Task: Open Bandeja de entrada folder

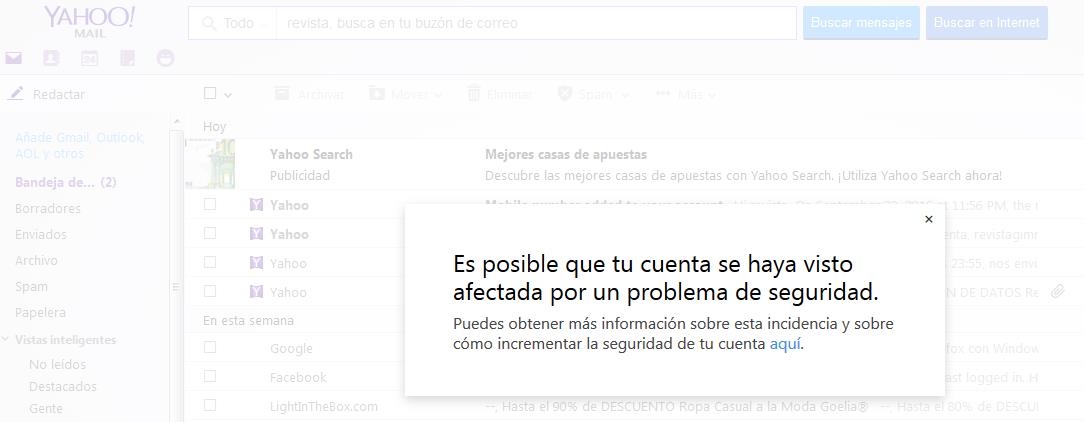Action: tap(66, 183)
